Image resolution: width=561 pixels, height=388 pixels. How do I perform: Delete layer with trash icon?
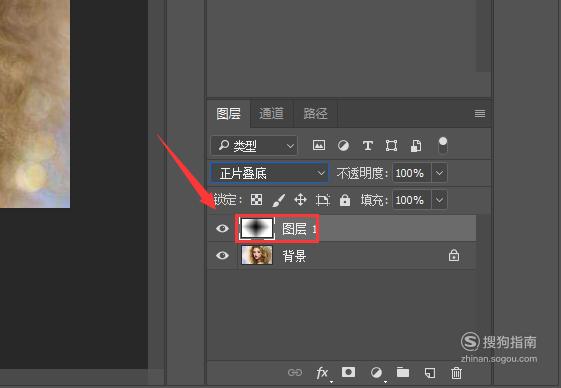[x=456, y=373]
